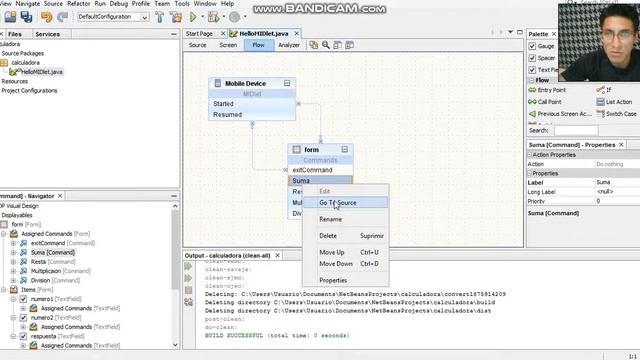Image resolution: width=640 pixels, height=360 pixels.
Task: Expand the Multiplicaion Command node in Navigator
Action: 13,271
